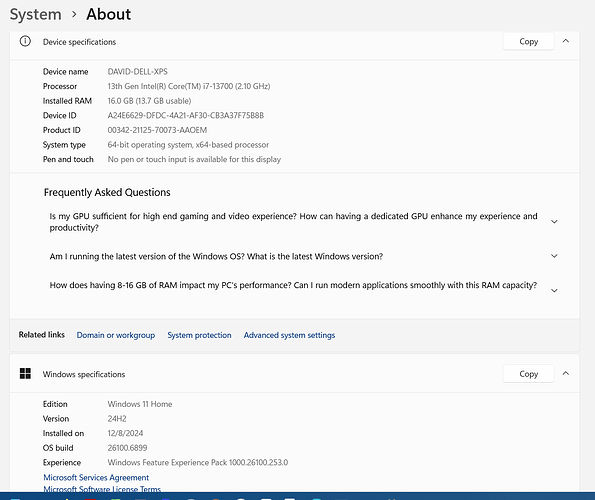The width and height of the screenshot is (595, 500).
Task: Open System protection link
Action: (x=199, y=335)
